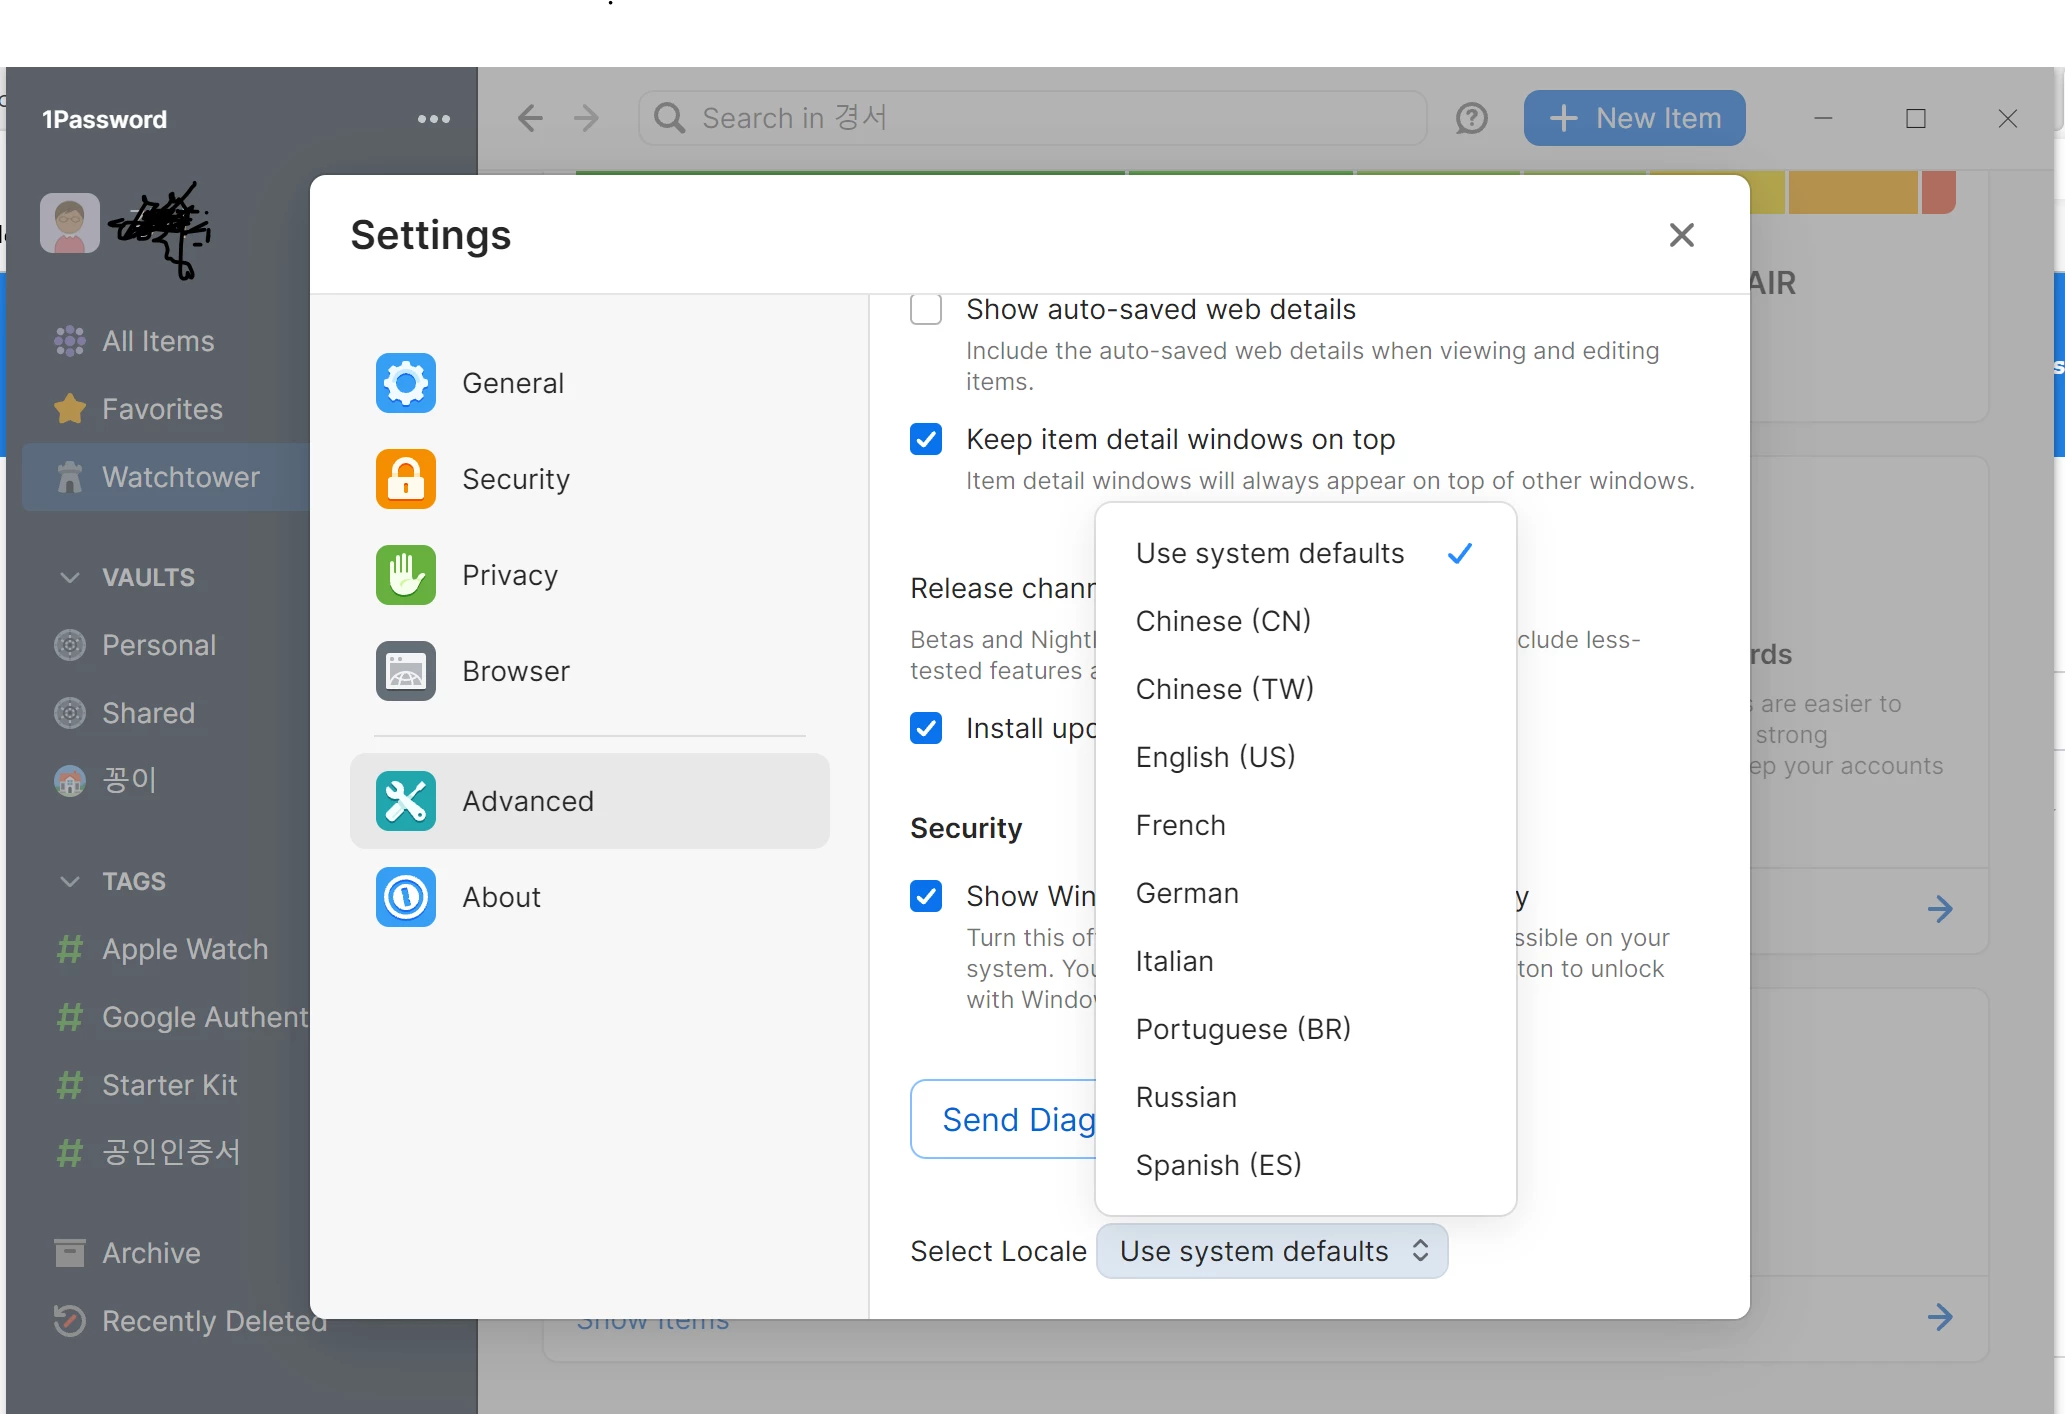
Task: Click the search magnifier icon
Action: pyautogui.click(x=669, y=118)
